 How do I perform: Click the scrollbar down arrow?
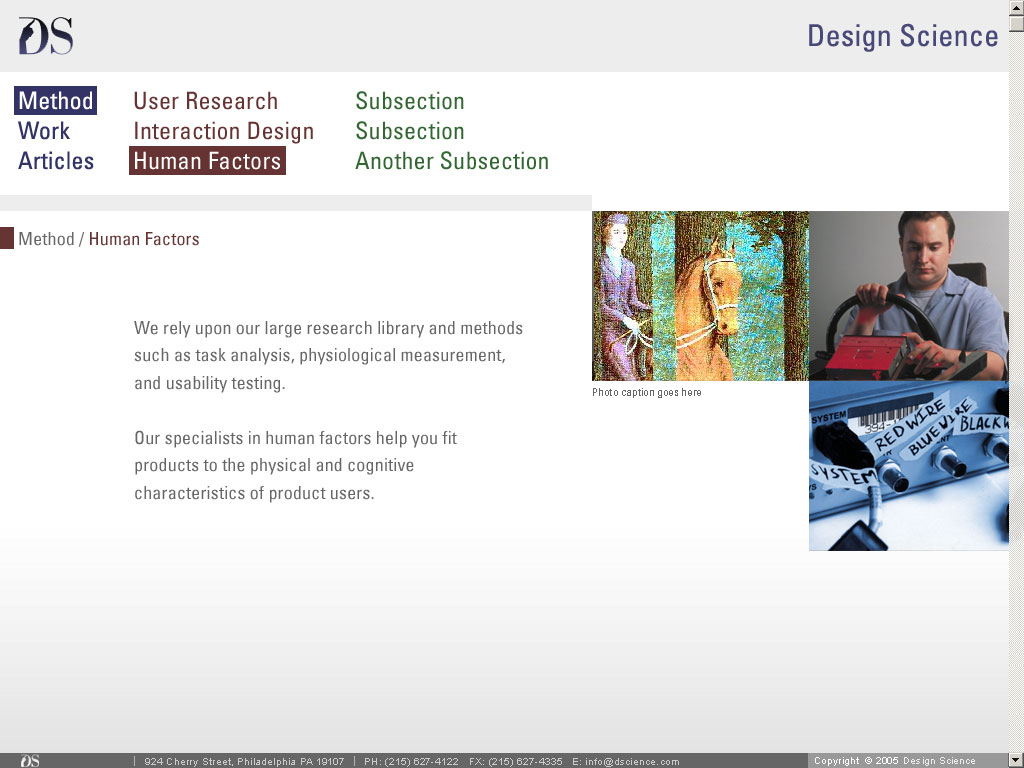(1016, 760)
